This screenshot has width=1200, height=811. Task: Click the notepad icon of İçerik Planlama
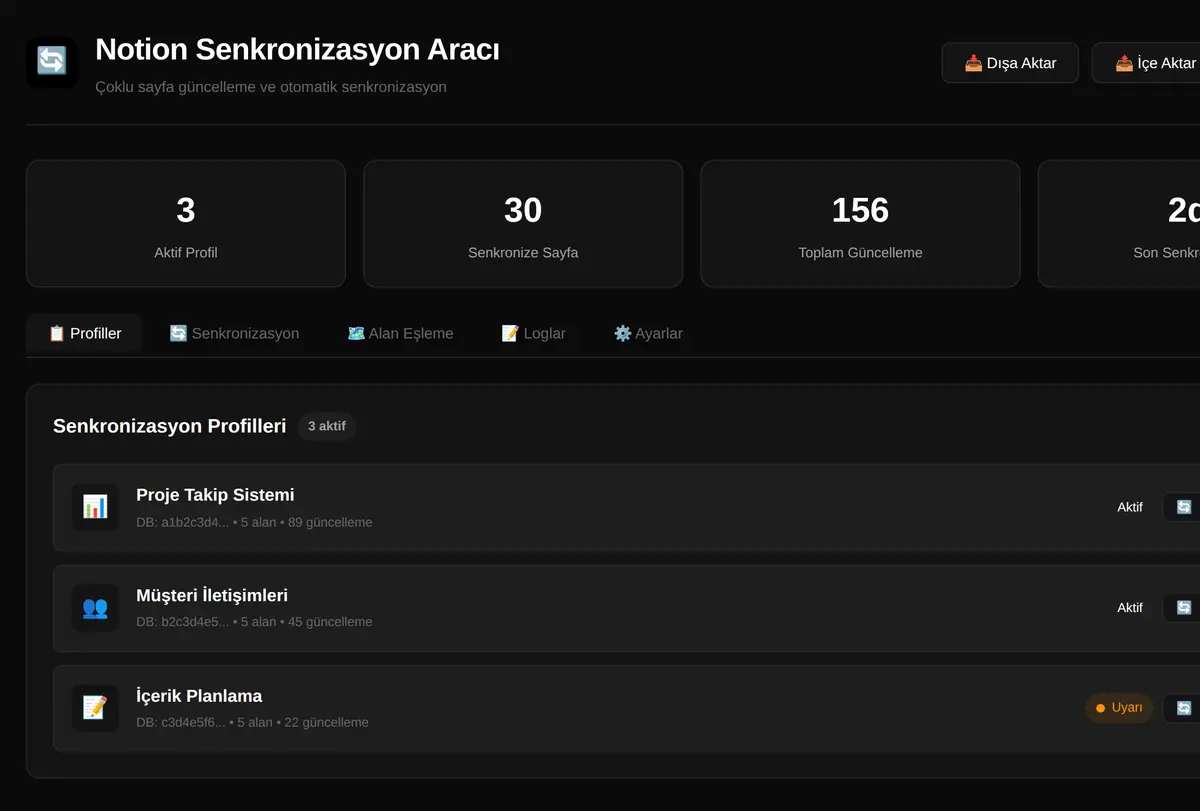tap(95, 708)
